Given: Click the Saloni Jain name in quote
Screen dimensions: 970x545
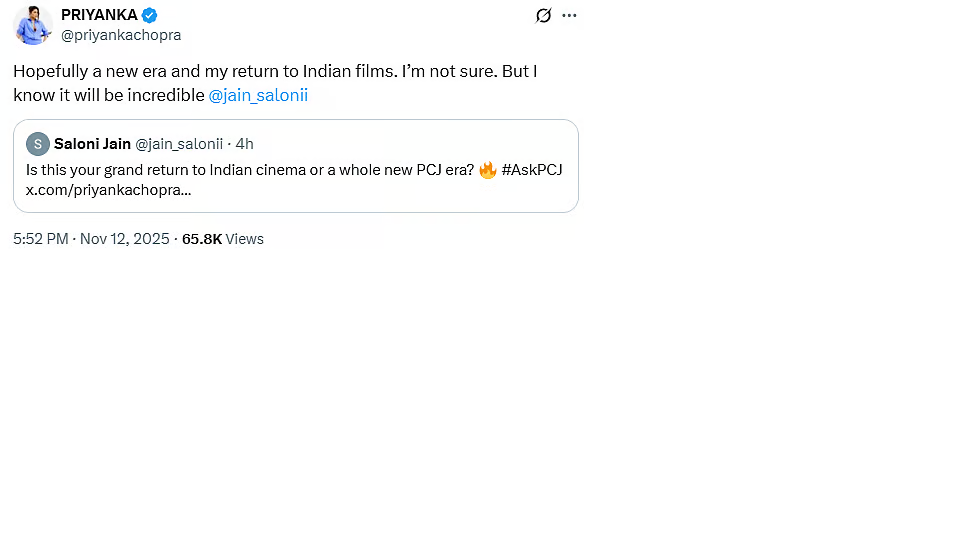Looking at the screenshot, I should pyautogui.click(x=92, y=144).
